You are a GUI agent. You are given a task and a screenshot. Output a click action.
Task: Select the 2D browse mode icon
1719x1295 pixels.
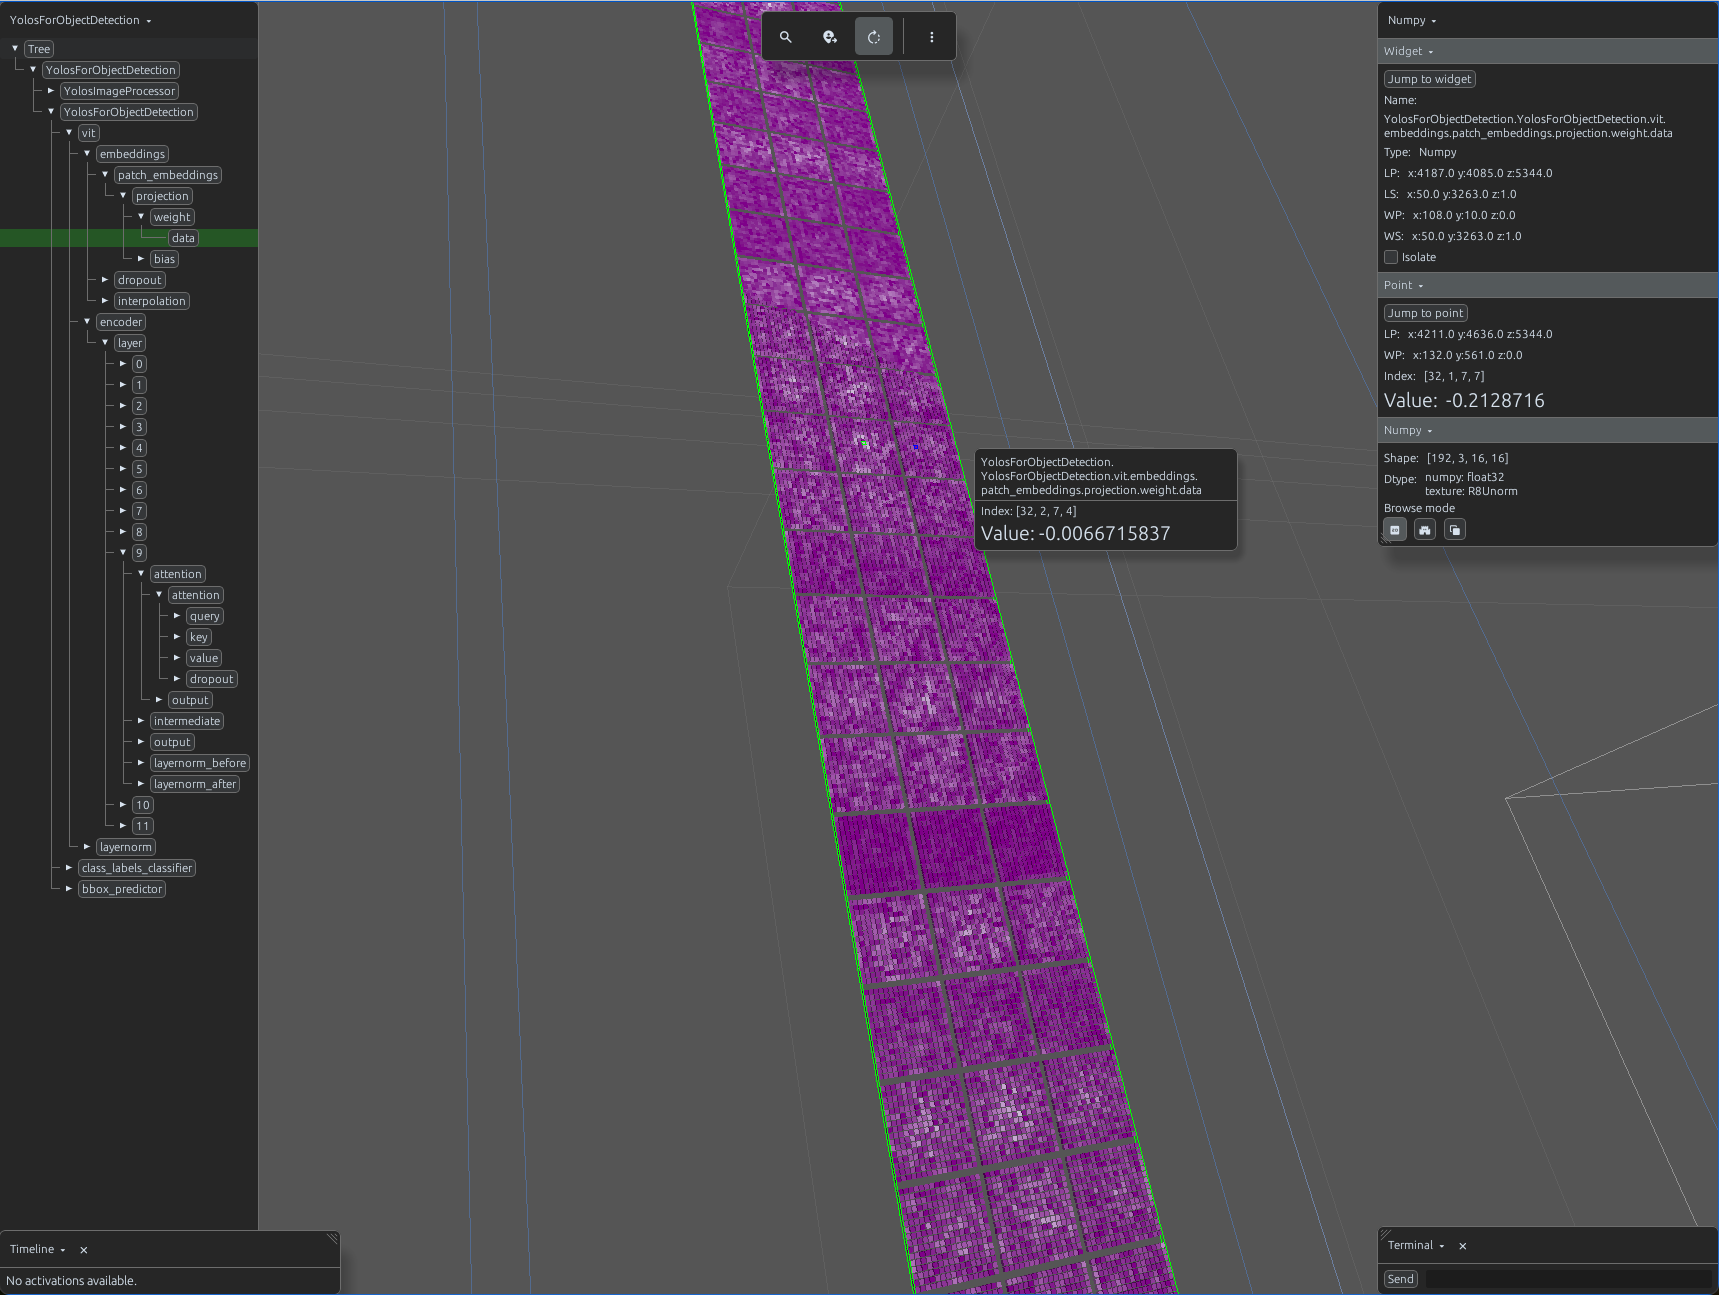point(1395,530)
